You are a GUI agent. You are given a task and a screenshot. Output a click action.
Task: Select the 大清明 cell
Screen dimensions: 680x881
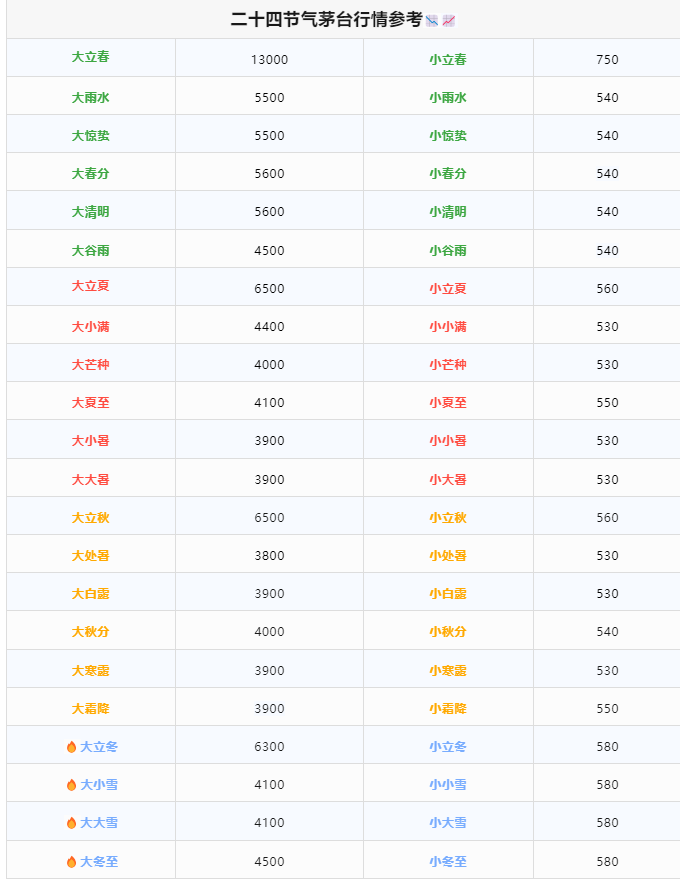(90, 212)
